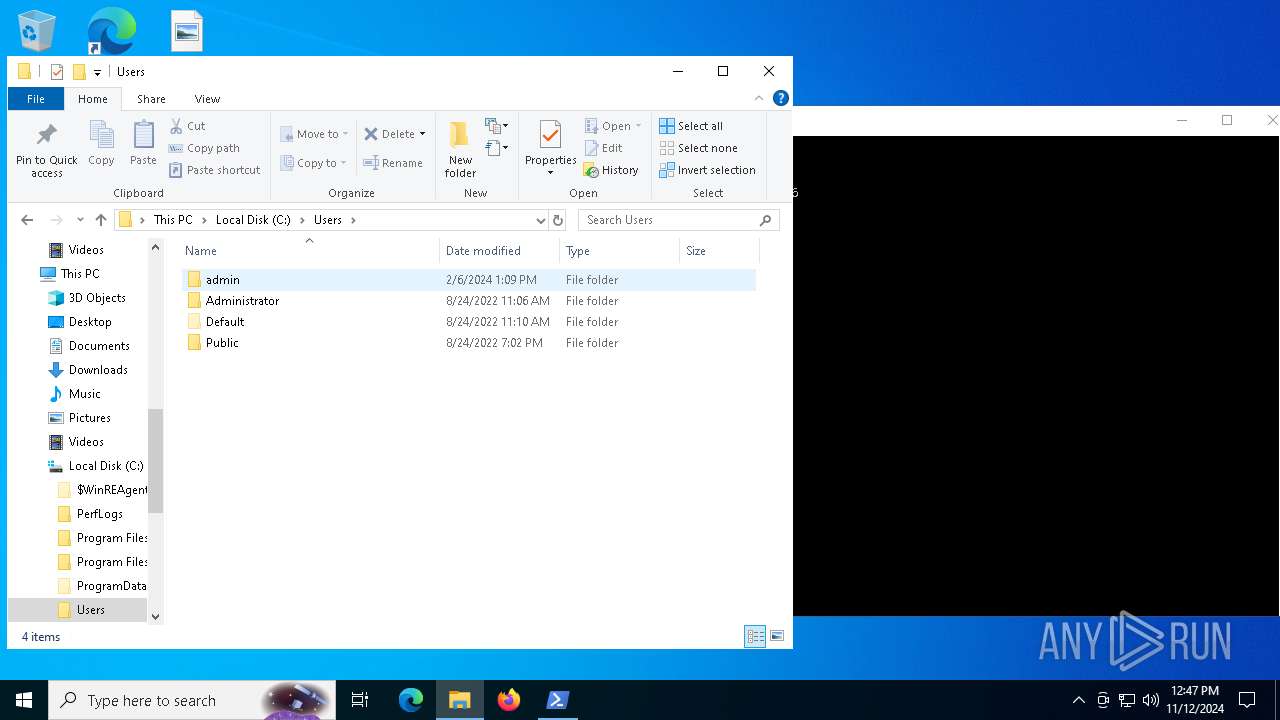Collapse the ribbon chevron
Image resolution: width=1280 pixels, height=720 pixels.
pos(759,98)
